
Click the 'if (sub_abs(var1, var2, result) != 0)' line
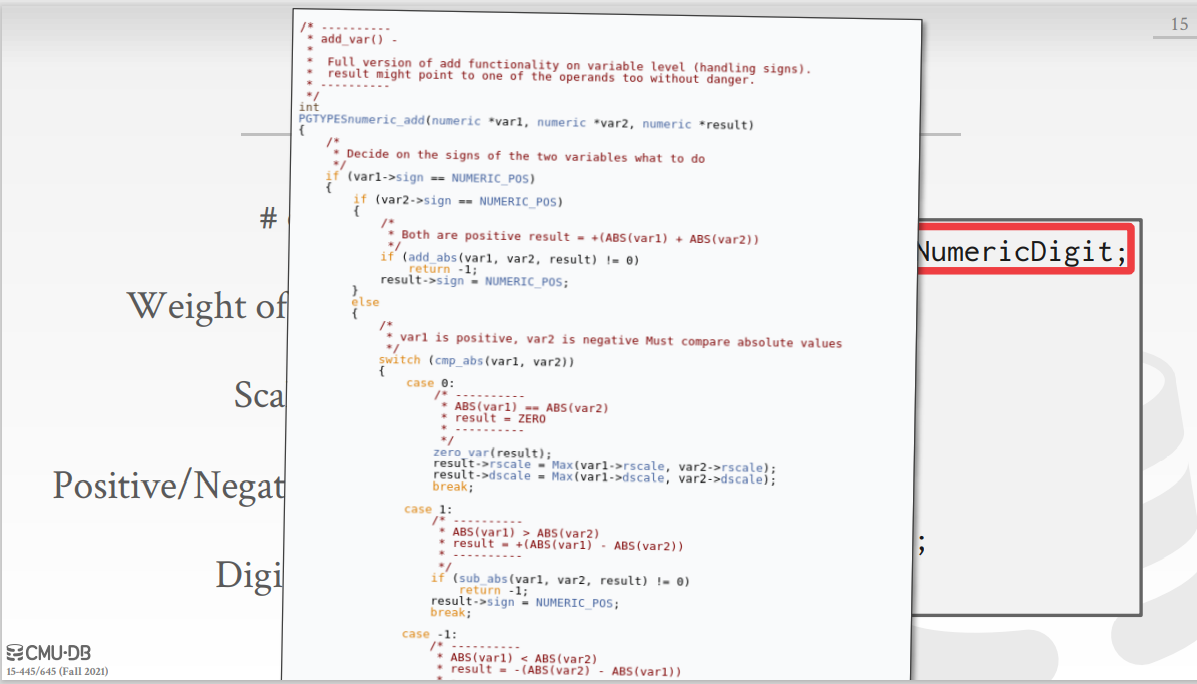pos(559,580)
